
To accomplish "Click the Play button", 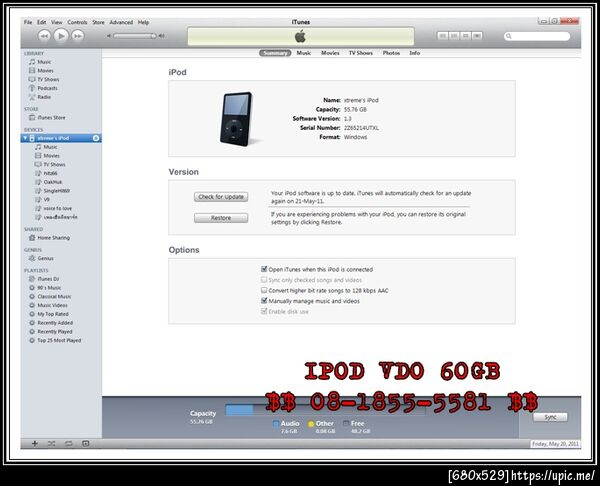I will pyautogui.click(x=60, y=36).
